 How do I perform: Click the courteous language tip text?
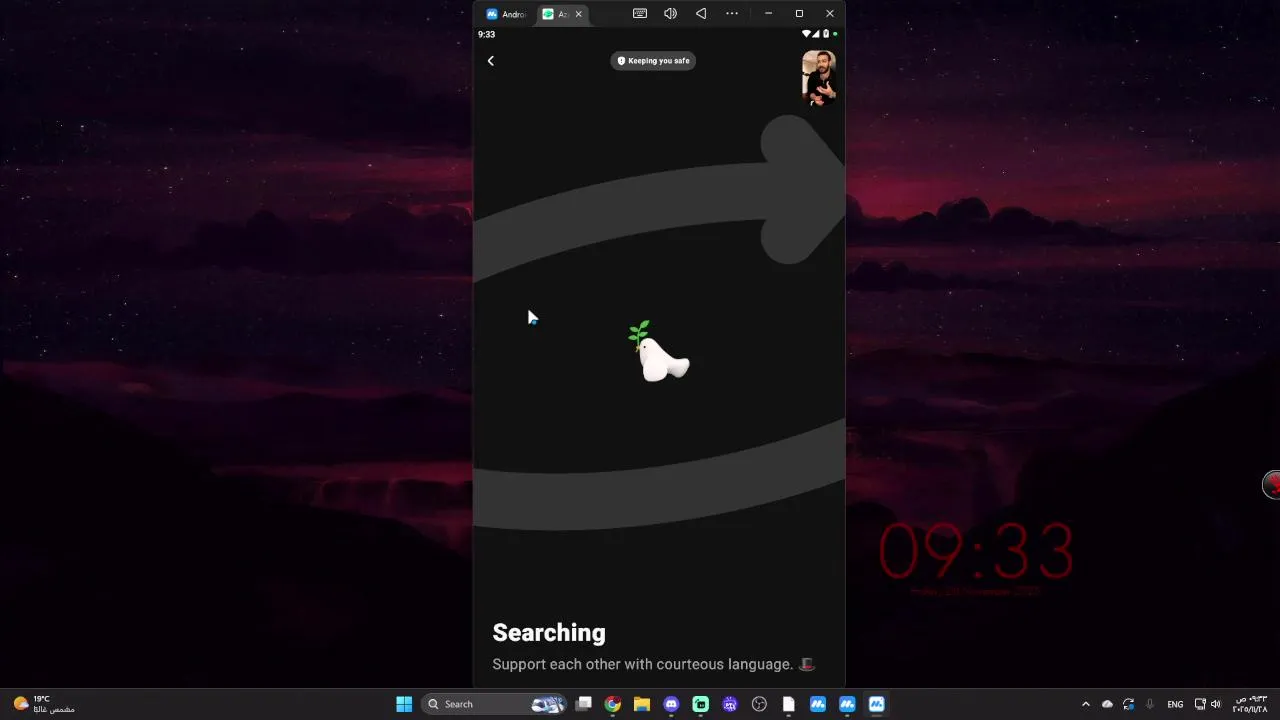654,664
